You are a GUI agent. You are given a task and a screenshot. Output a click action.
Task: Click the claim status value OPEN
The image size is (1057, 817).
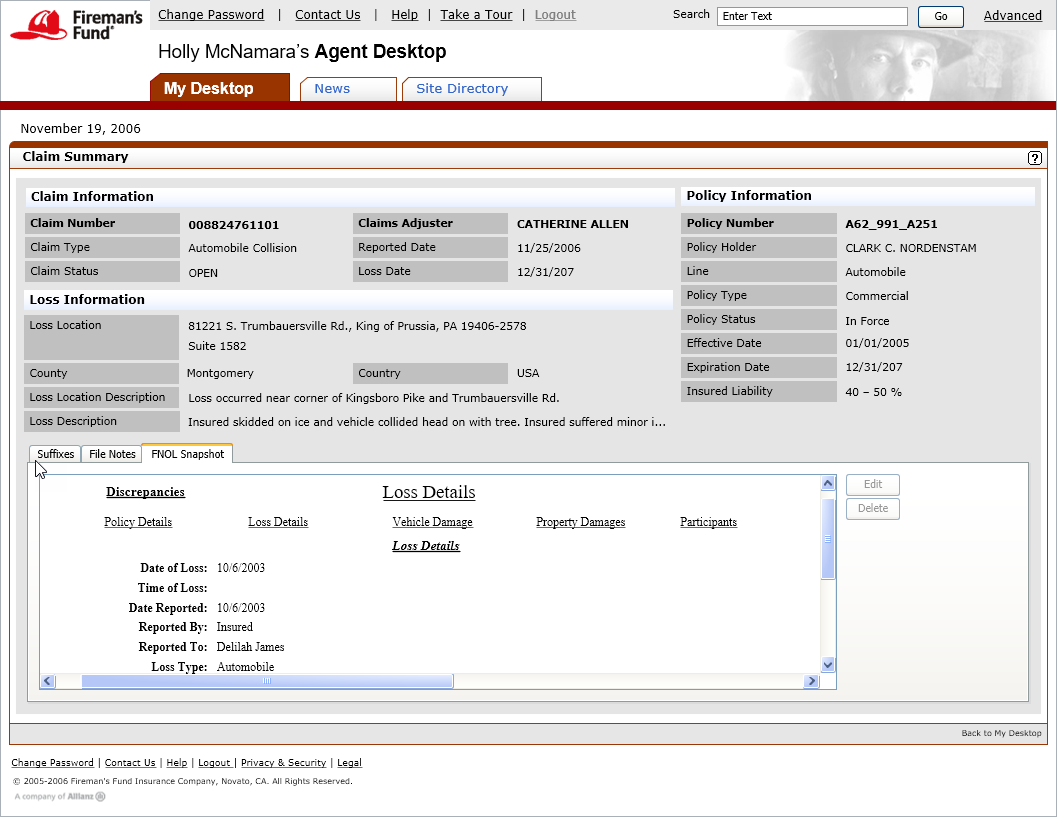click(203, 273)
